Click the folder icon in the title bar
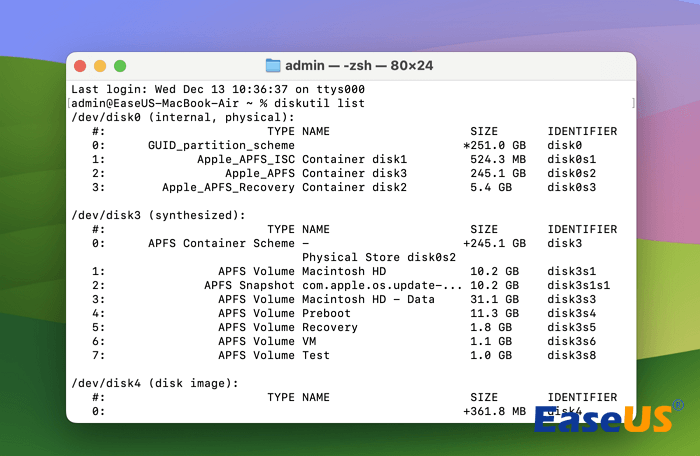 (273, 65)
